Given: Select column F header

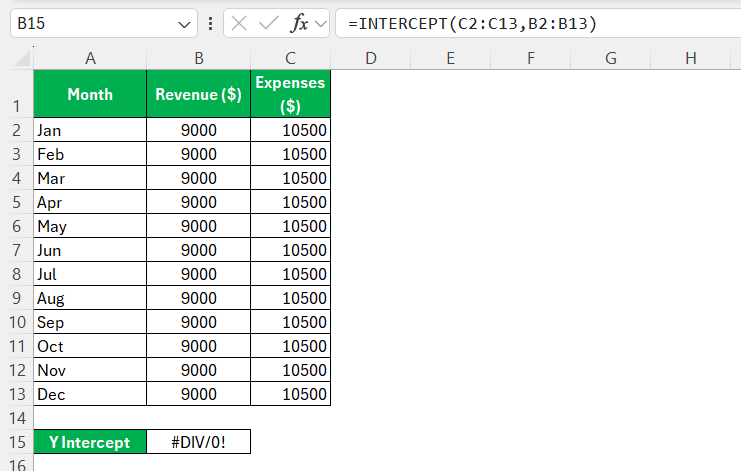Looking at the screenshot, I should (531, 59).
